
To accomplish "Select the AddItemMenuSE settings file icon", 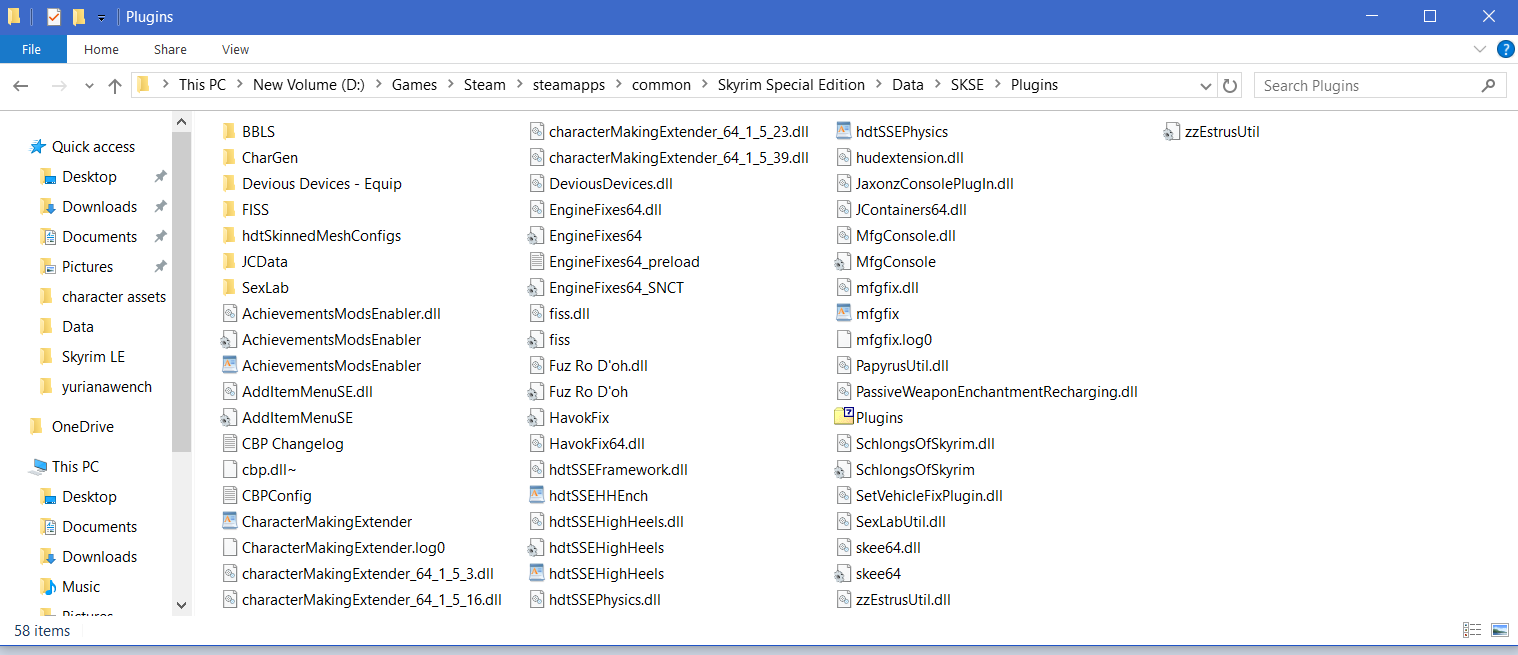I will pos(229,418).
